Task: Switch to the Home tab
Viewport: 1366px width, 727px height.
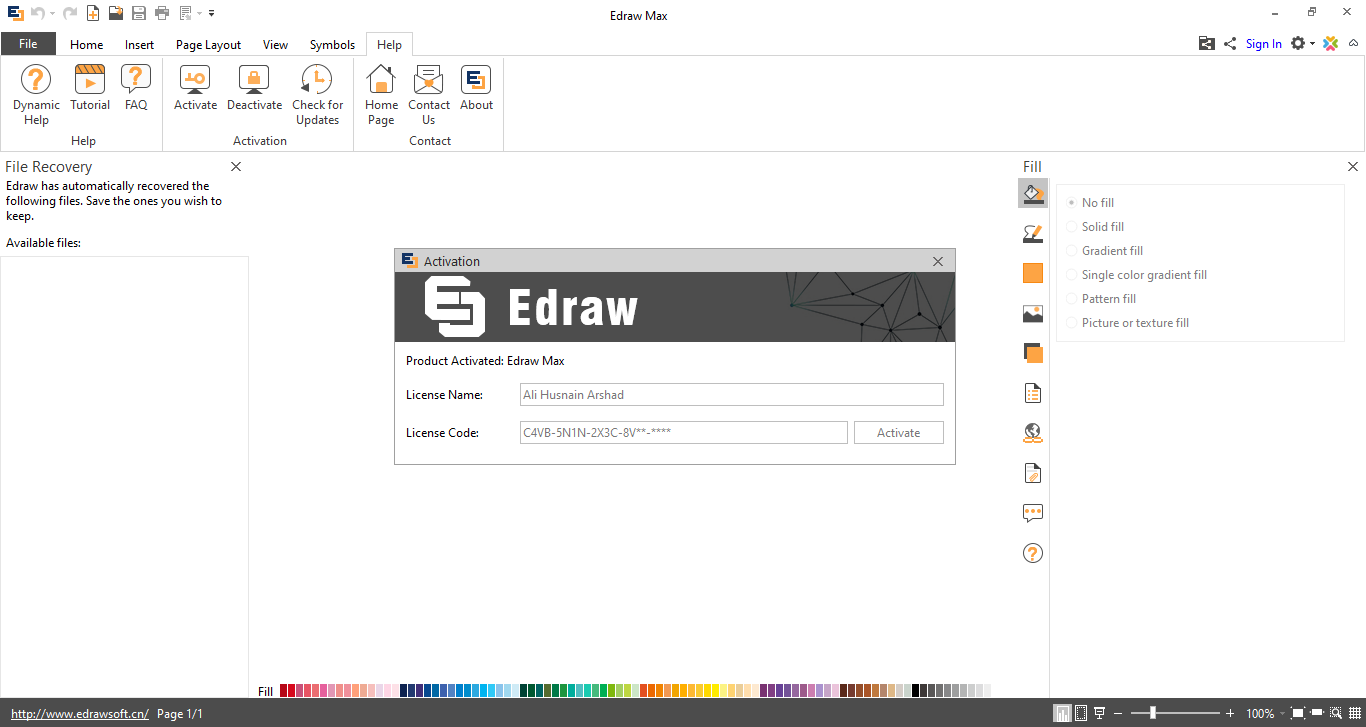Action: pyautogui.click(x=87, y=44)
